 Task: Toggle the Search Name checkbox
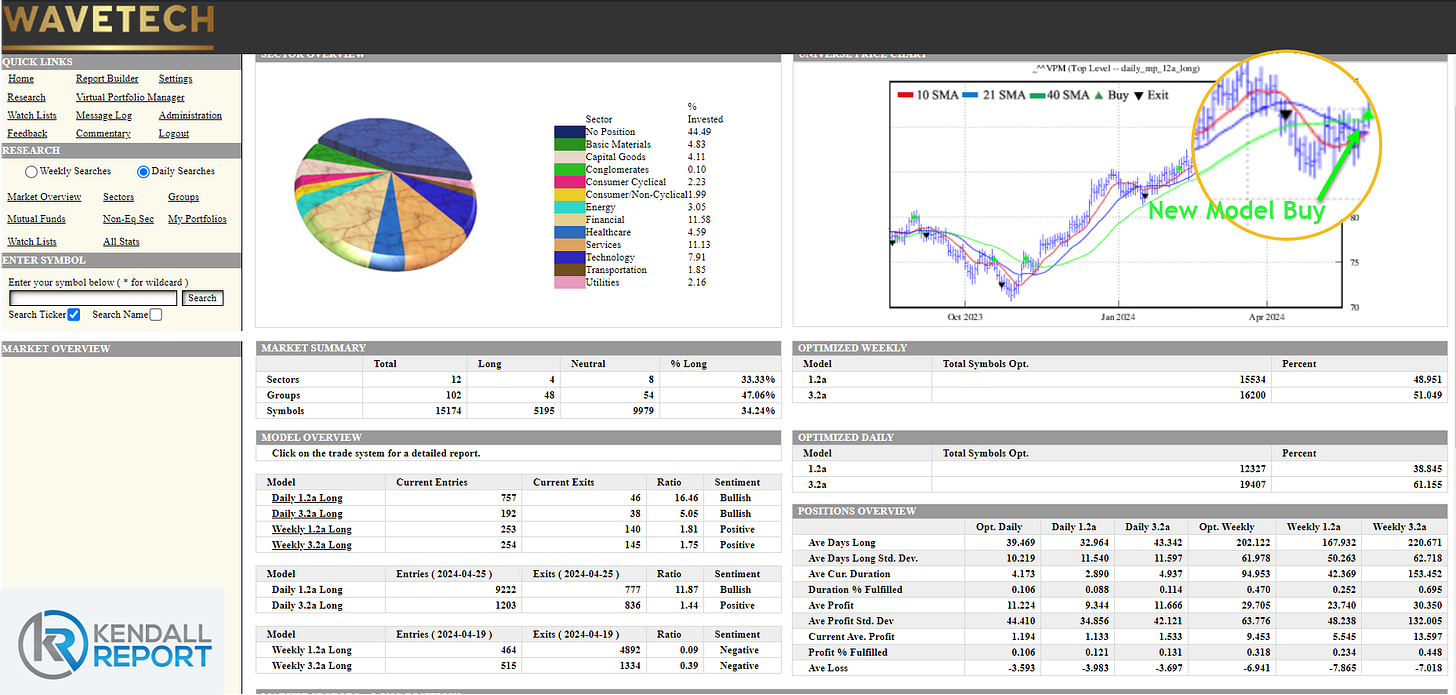click(x=155, y=315)
